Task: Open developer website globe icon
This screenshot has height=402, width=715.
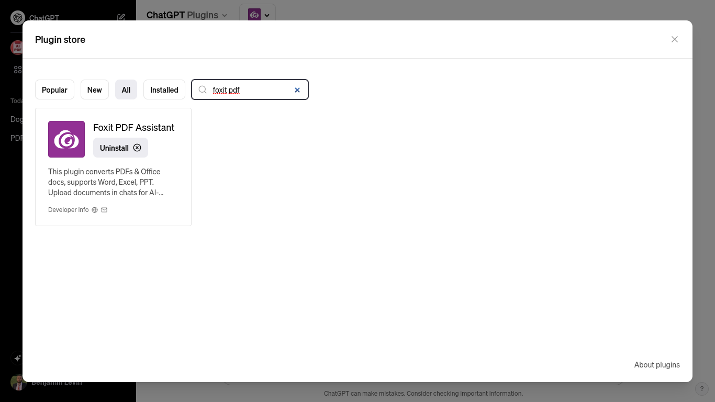Action: coord(95,210)
